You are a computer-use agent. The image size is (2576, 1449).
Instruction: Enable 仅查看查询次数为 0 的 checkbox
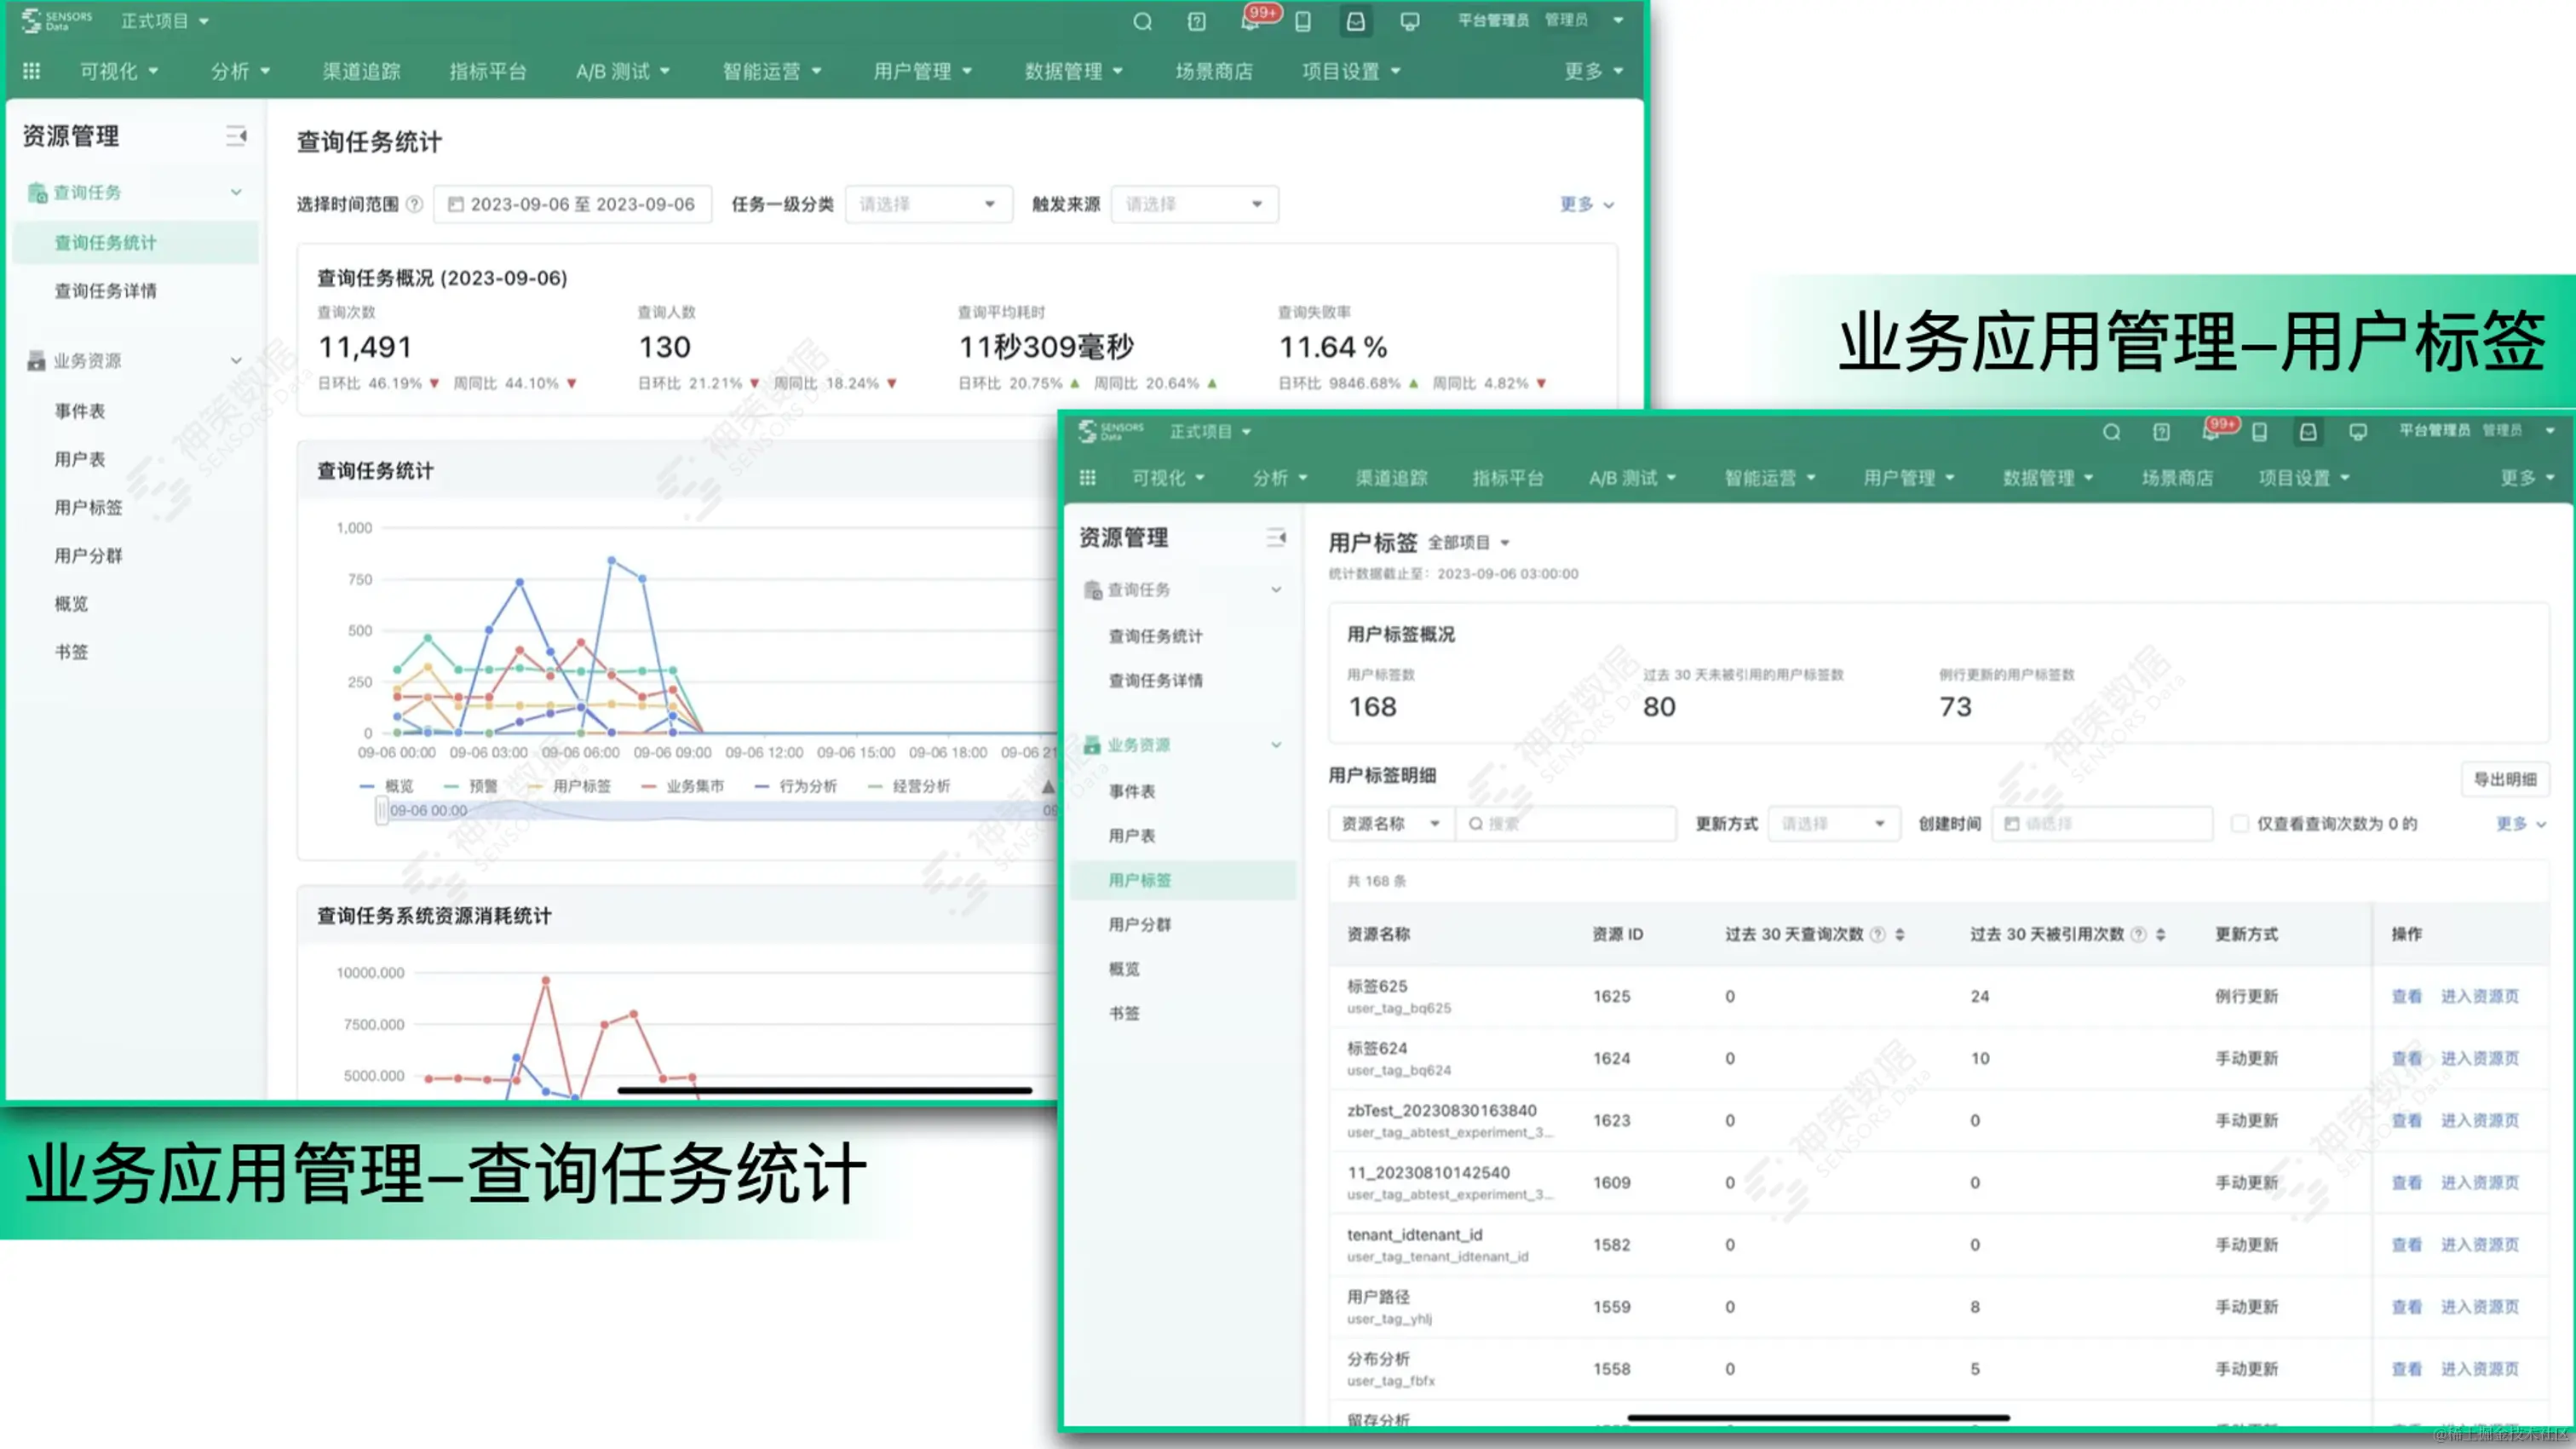[2240, 823]
